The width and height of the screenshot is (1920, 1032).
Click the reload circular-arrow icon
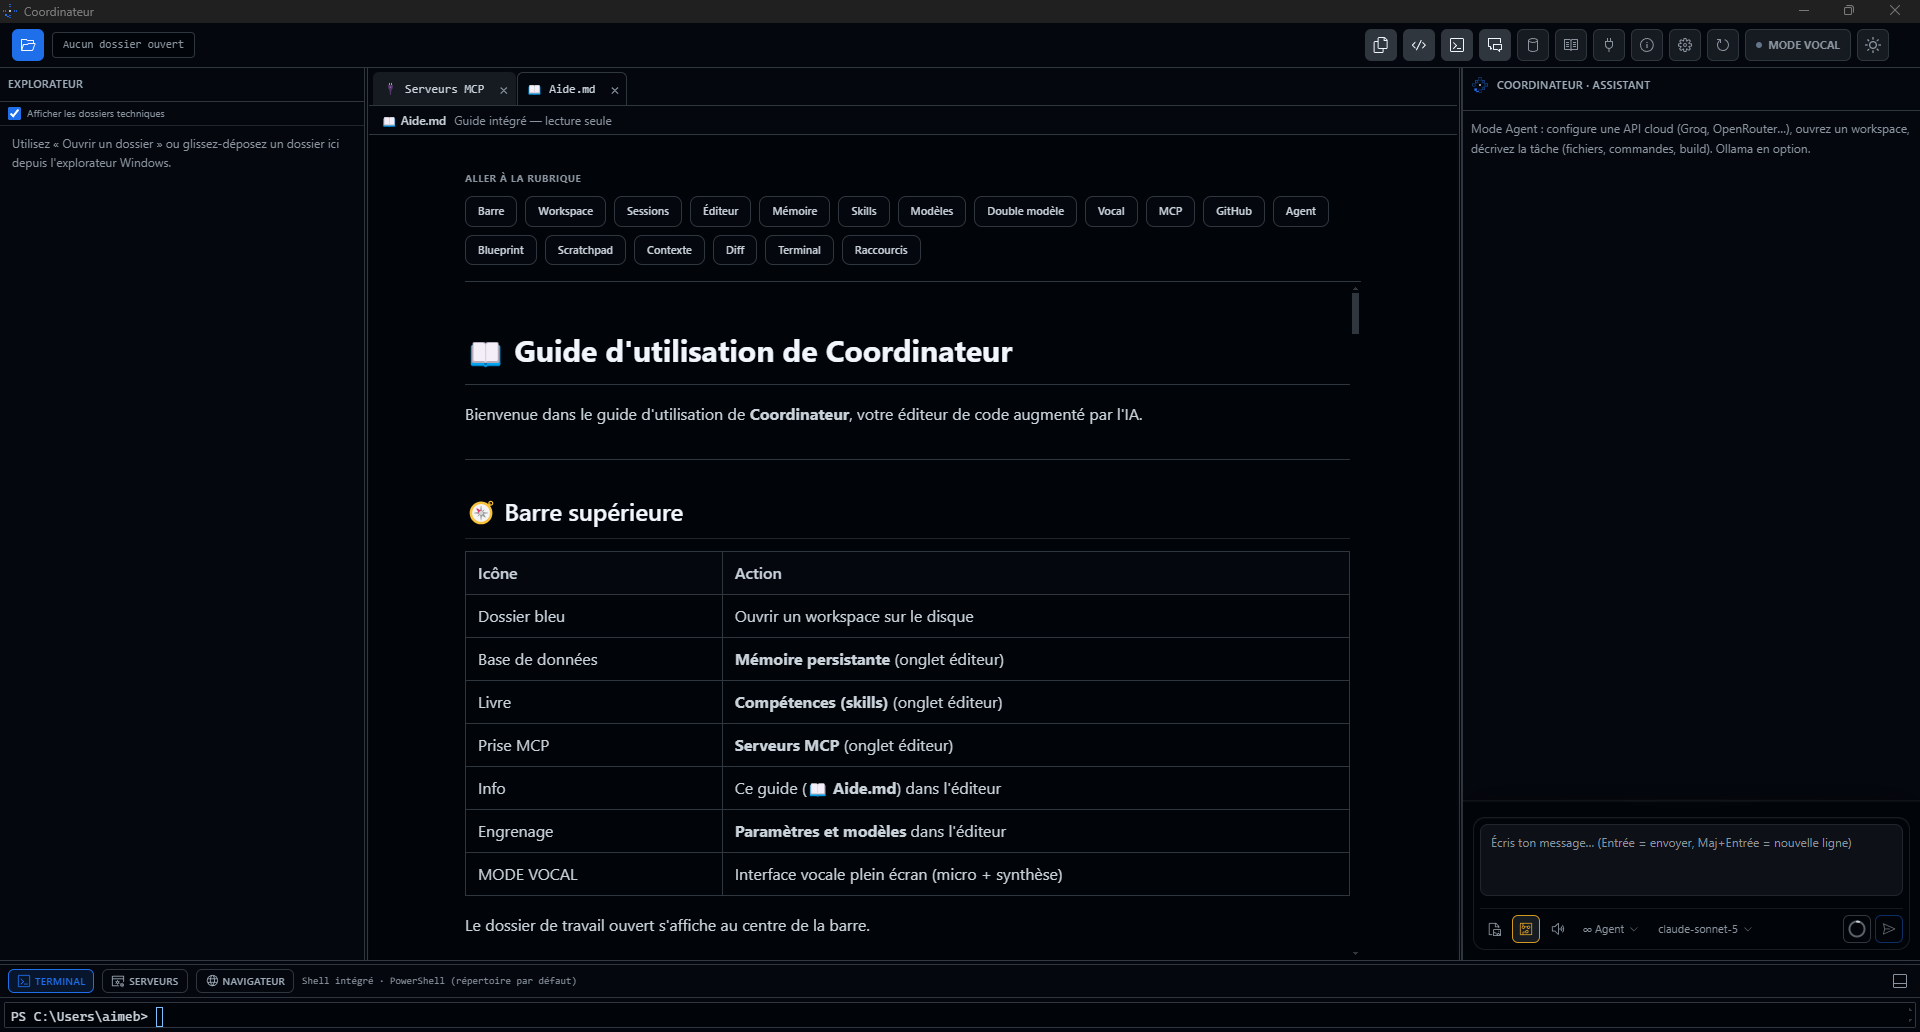pos(1723,45)
